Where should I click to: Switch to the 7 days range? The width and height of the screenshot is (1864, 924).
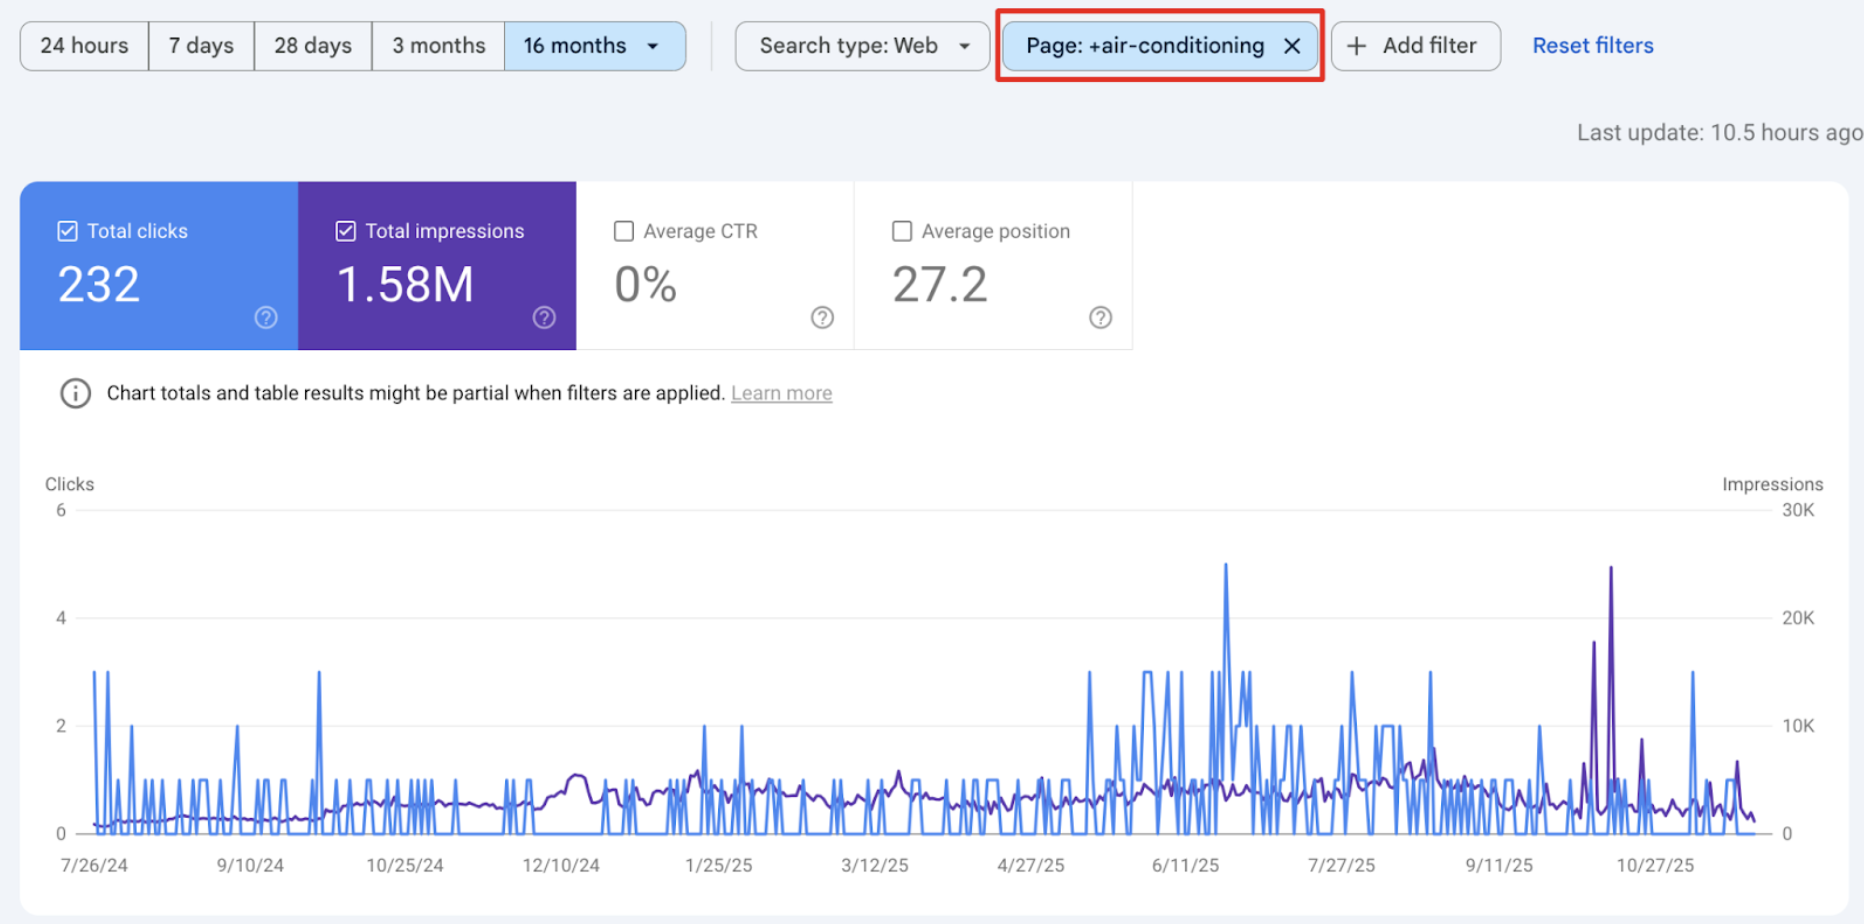pos(201,46)
